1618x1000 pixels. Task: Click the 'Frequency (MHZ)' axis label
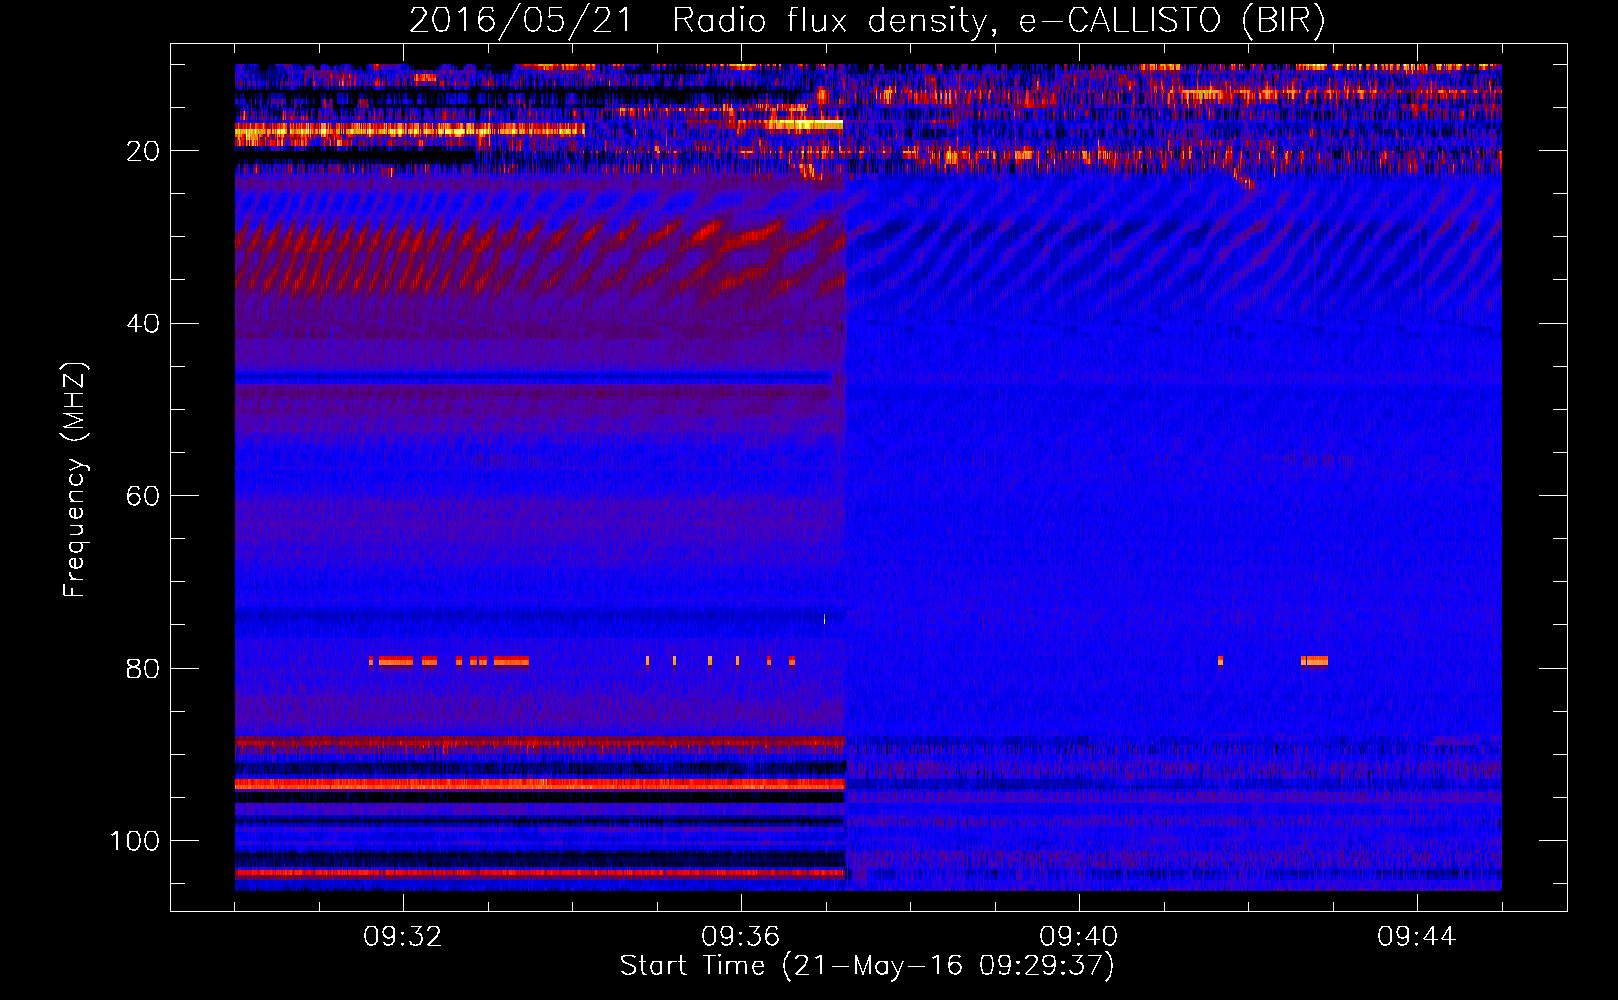75,480
